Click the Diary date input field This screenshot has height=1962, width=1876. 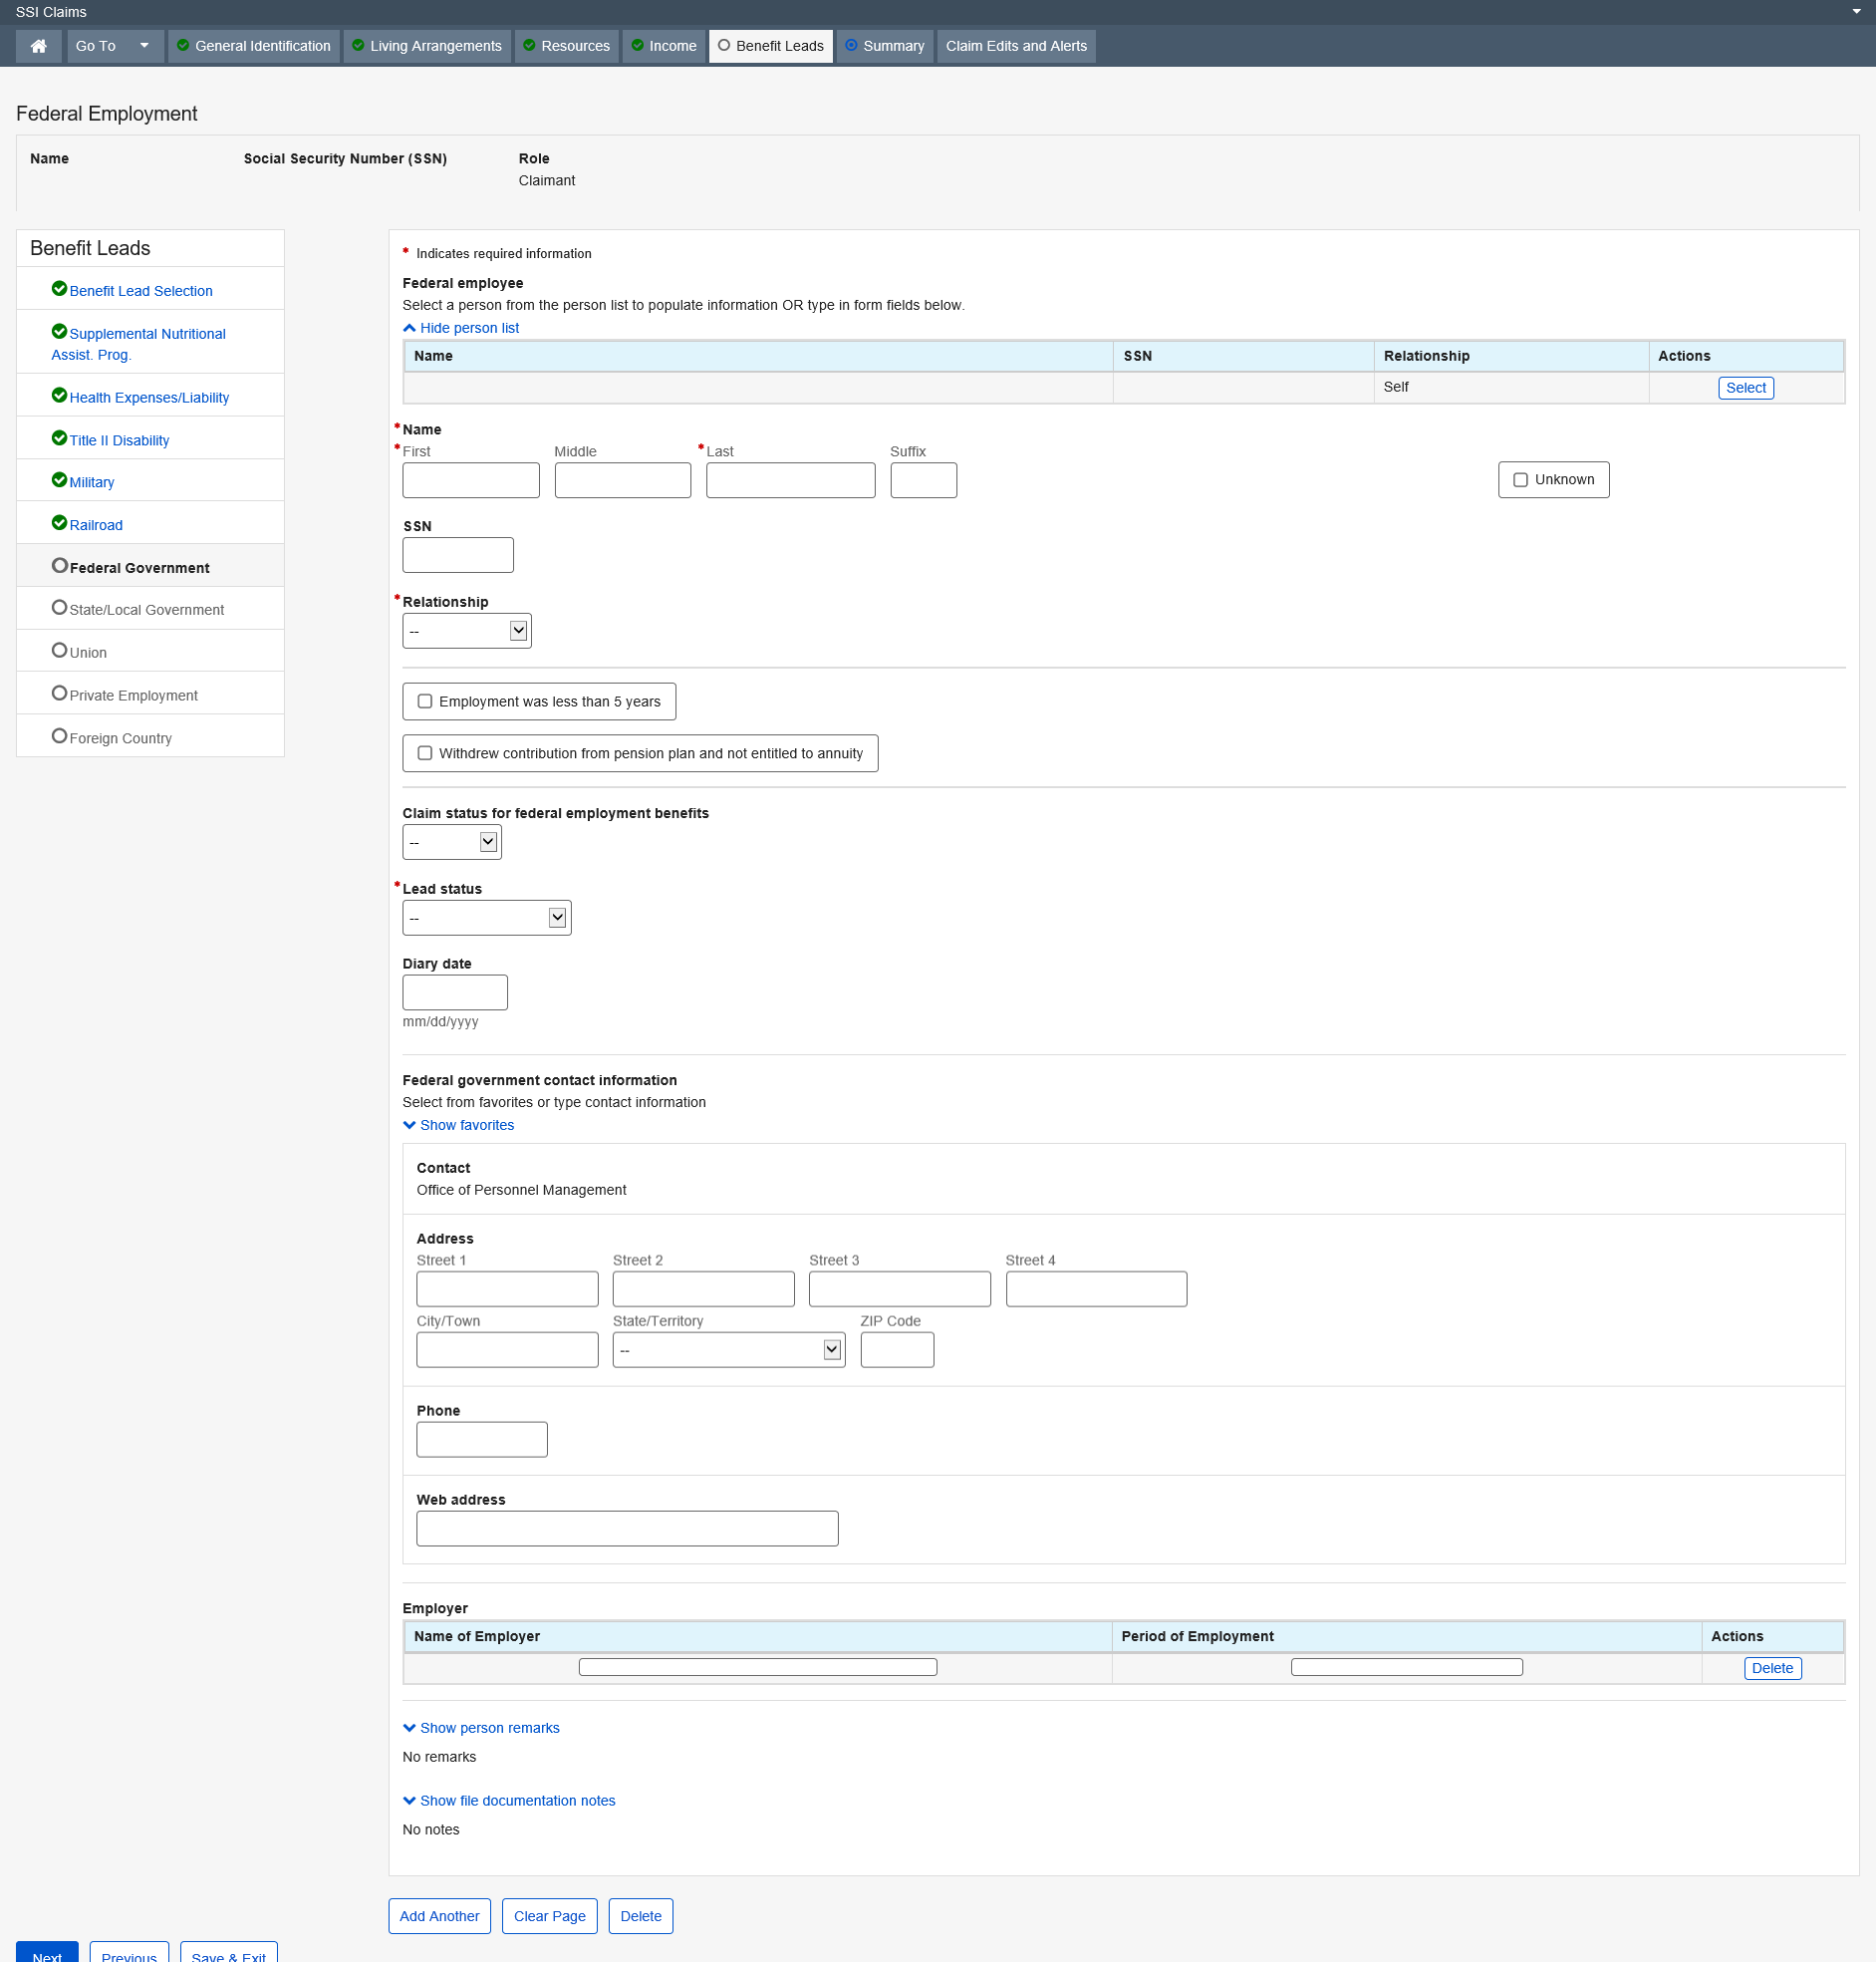(x=455, y=993)
